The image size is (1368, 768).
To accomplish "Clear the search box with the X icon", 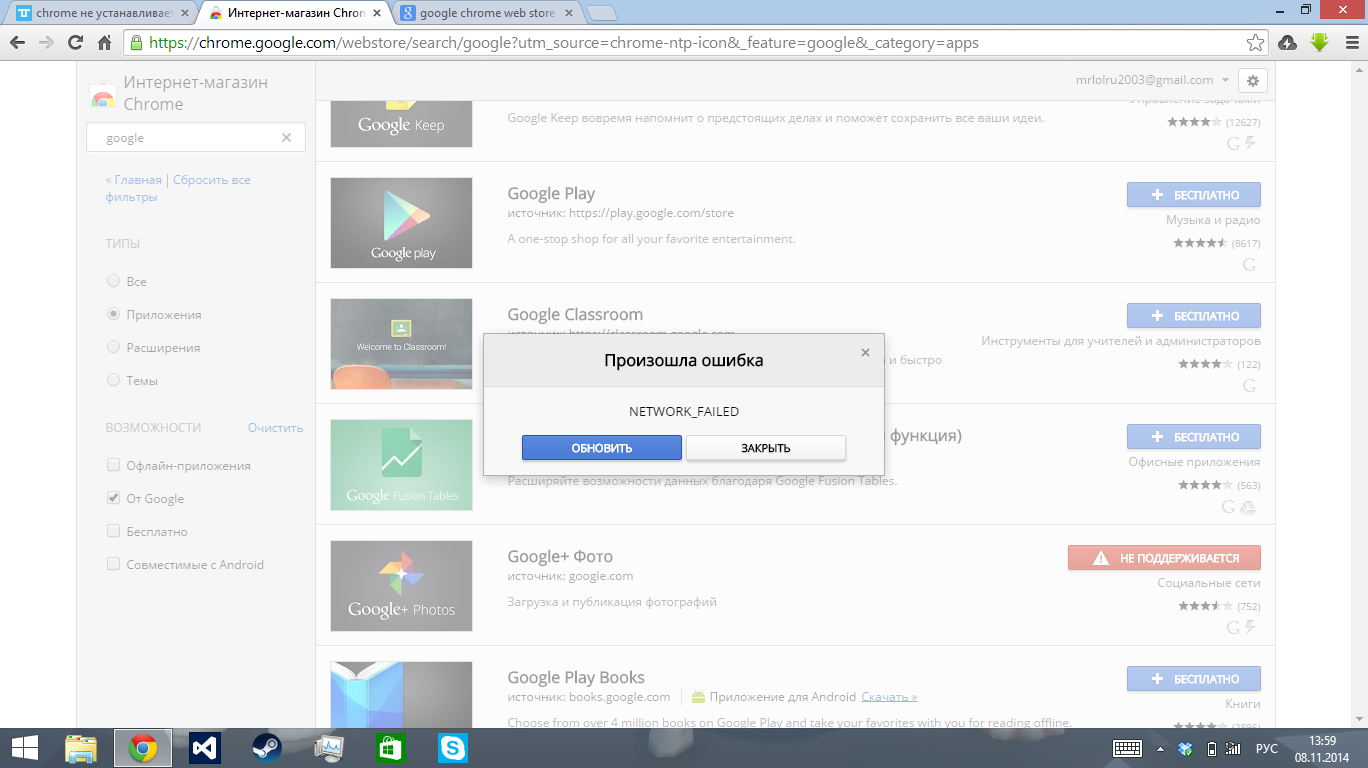I will [286, 138].
